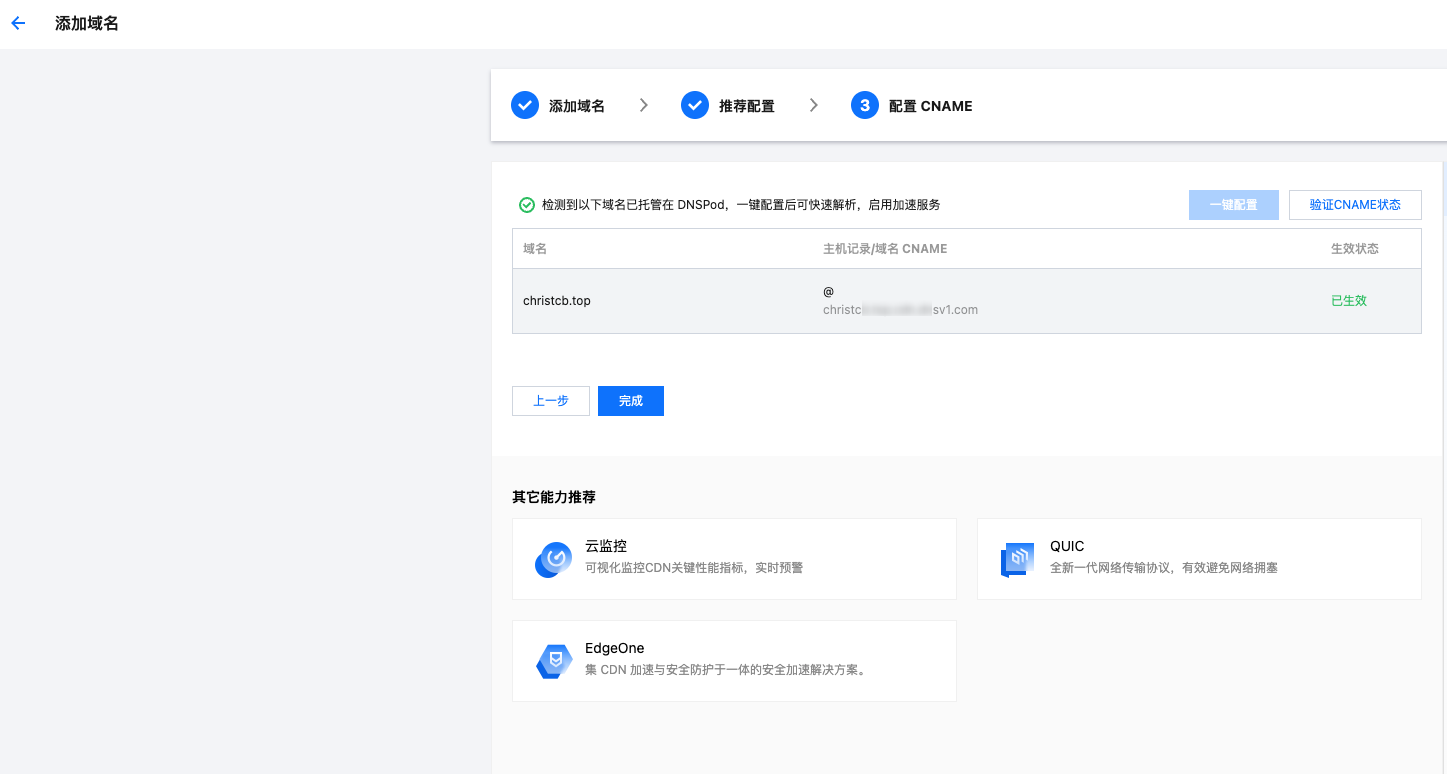Click 验证CNAME状态 button
The image size is (1447, 774).
point(1355,205)
